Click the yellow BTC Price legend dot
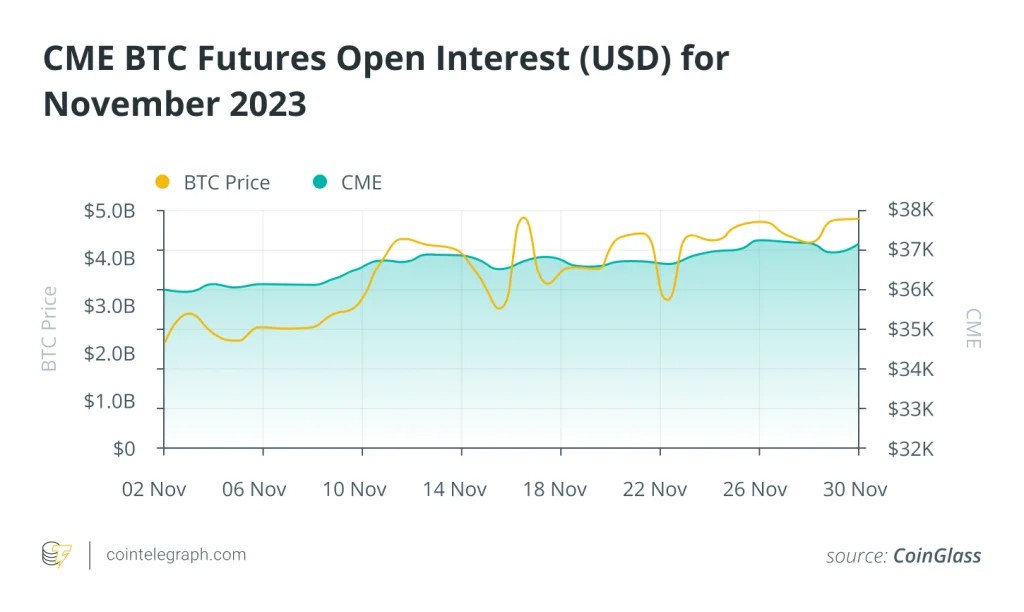This screenshot has height=612, width=1024. click(162, 182)
